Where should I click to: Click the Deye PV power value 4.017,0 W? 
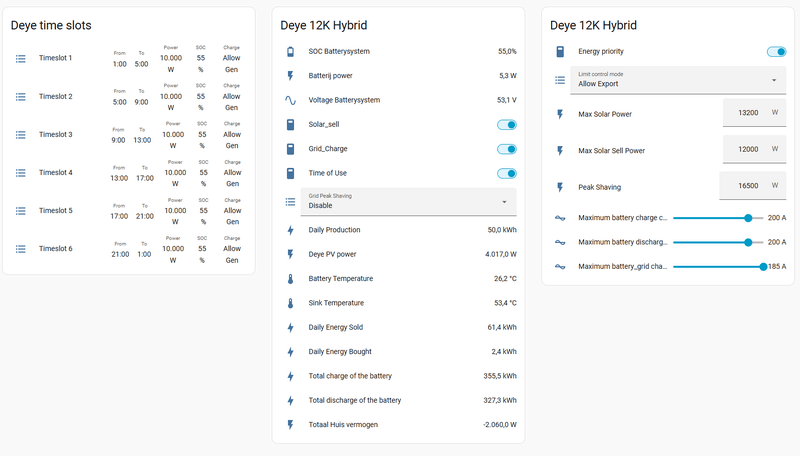click(501, 255)
